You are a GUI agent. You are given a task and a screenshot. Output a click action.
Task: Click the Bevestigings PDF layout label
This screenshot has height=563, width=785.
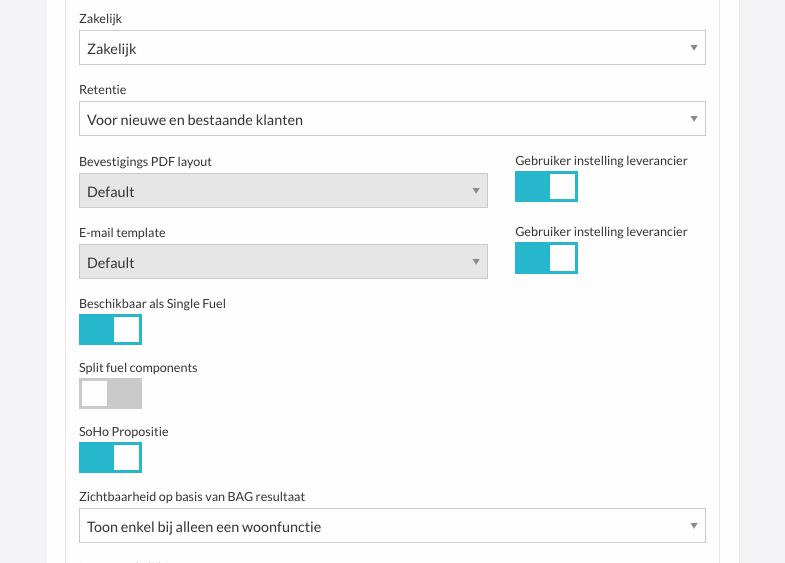(x=145, y=162)
